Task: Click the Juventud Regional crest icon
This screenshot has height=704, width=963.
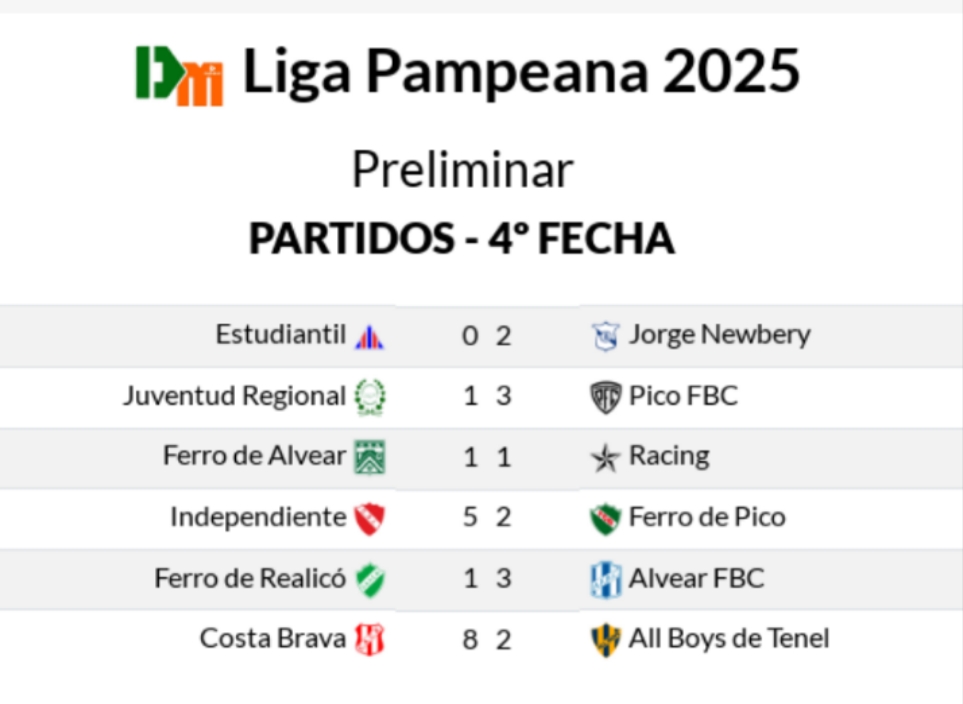Action: click(370, 397)
